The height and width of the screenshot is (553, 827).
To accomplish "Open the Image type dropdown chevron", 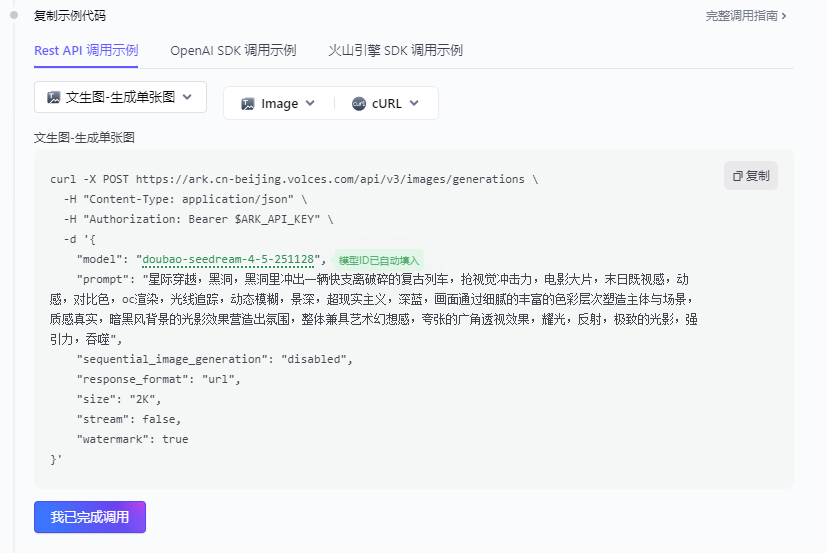I will coord(310,103).
